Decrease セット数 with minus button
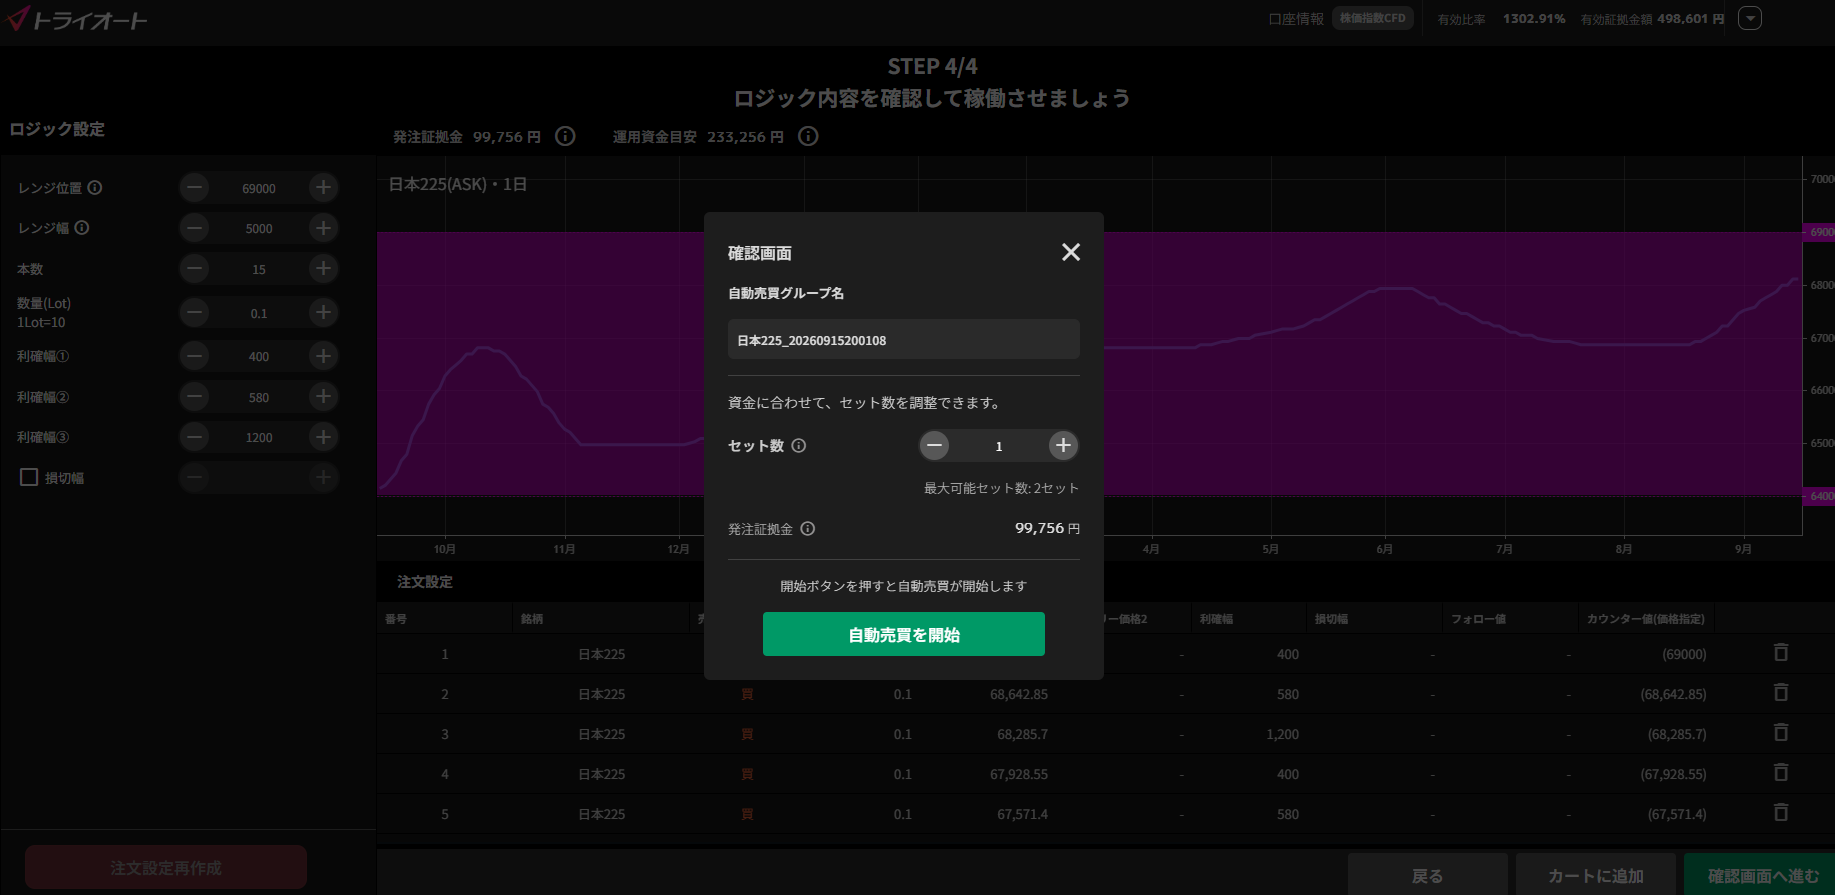The height and width of the screenshot is (895, 1835). coord(934,445)
